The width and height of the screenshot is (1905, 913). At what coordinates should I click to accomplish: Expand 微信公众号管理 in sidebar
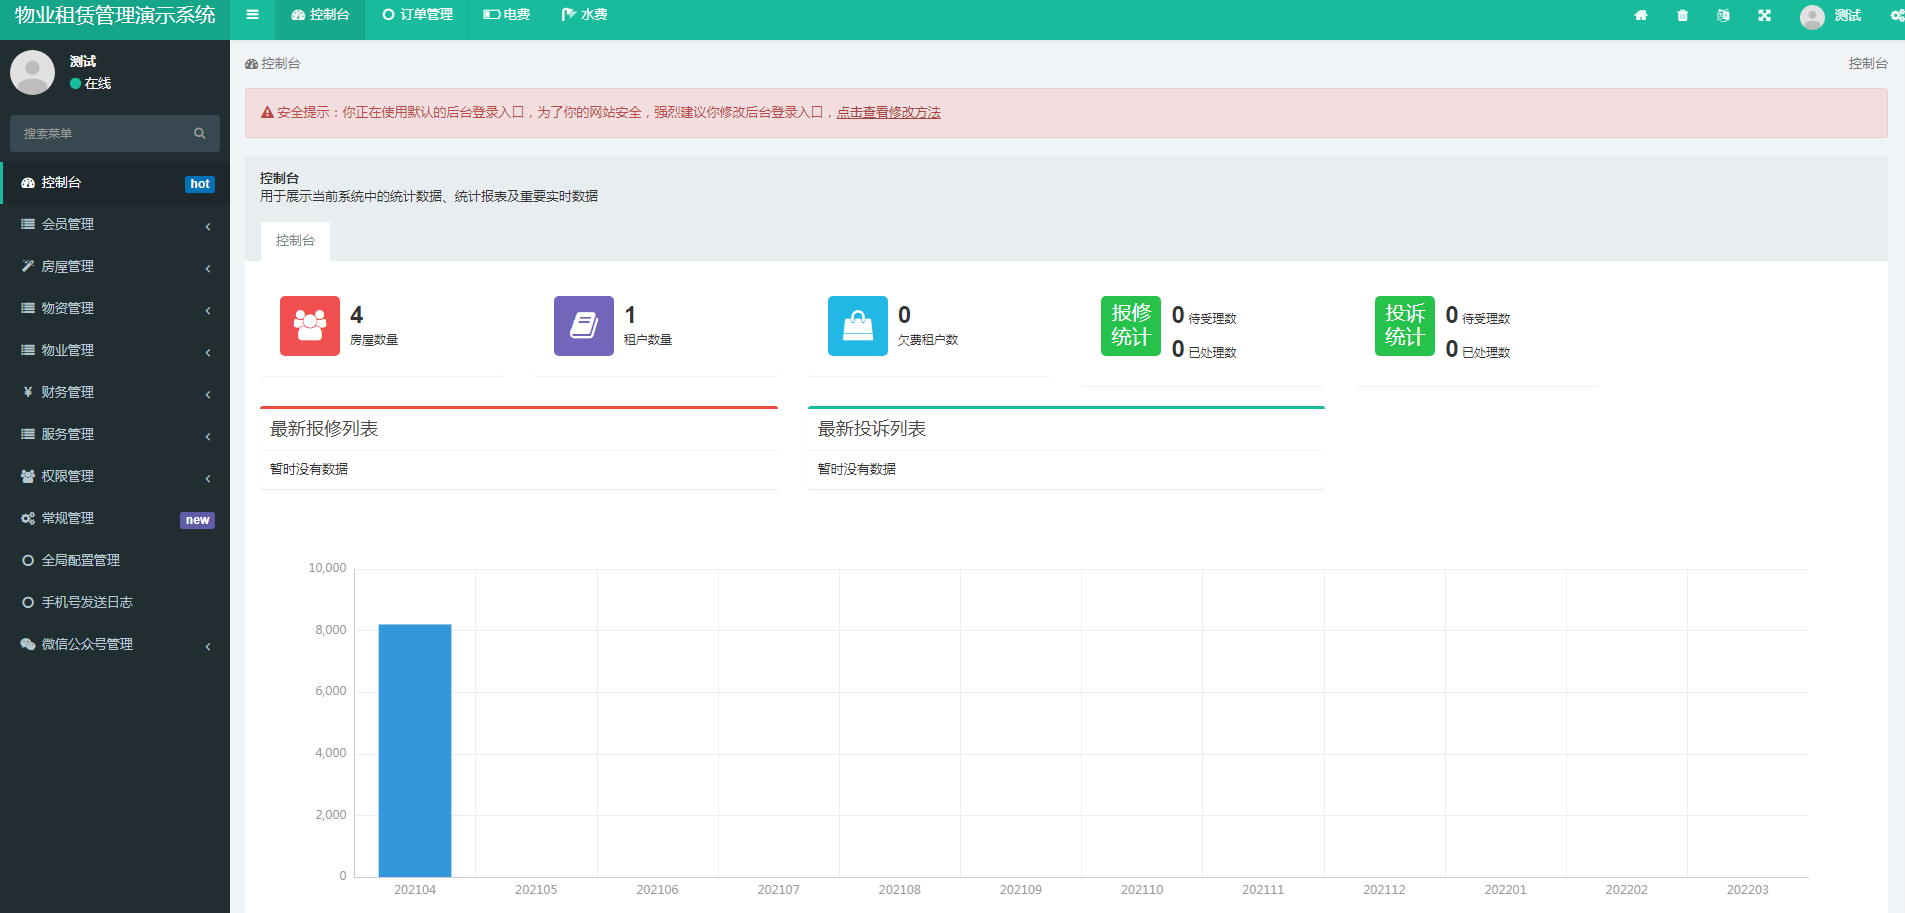pos(114,645)
